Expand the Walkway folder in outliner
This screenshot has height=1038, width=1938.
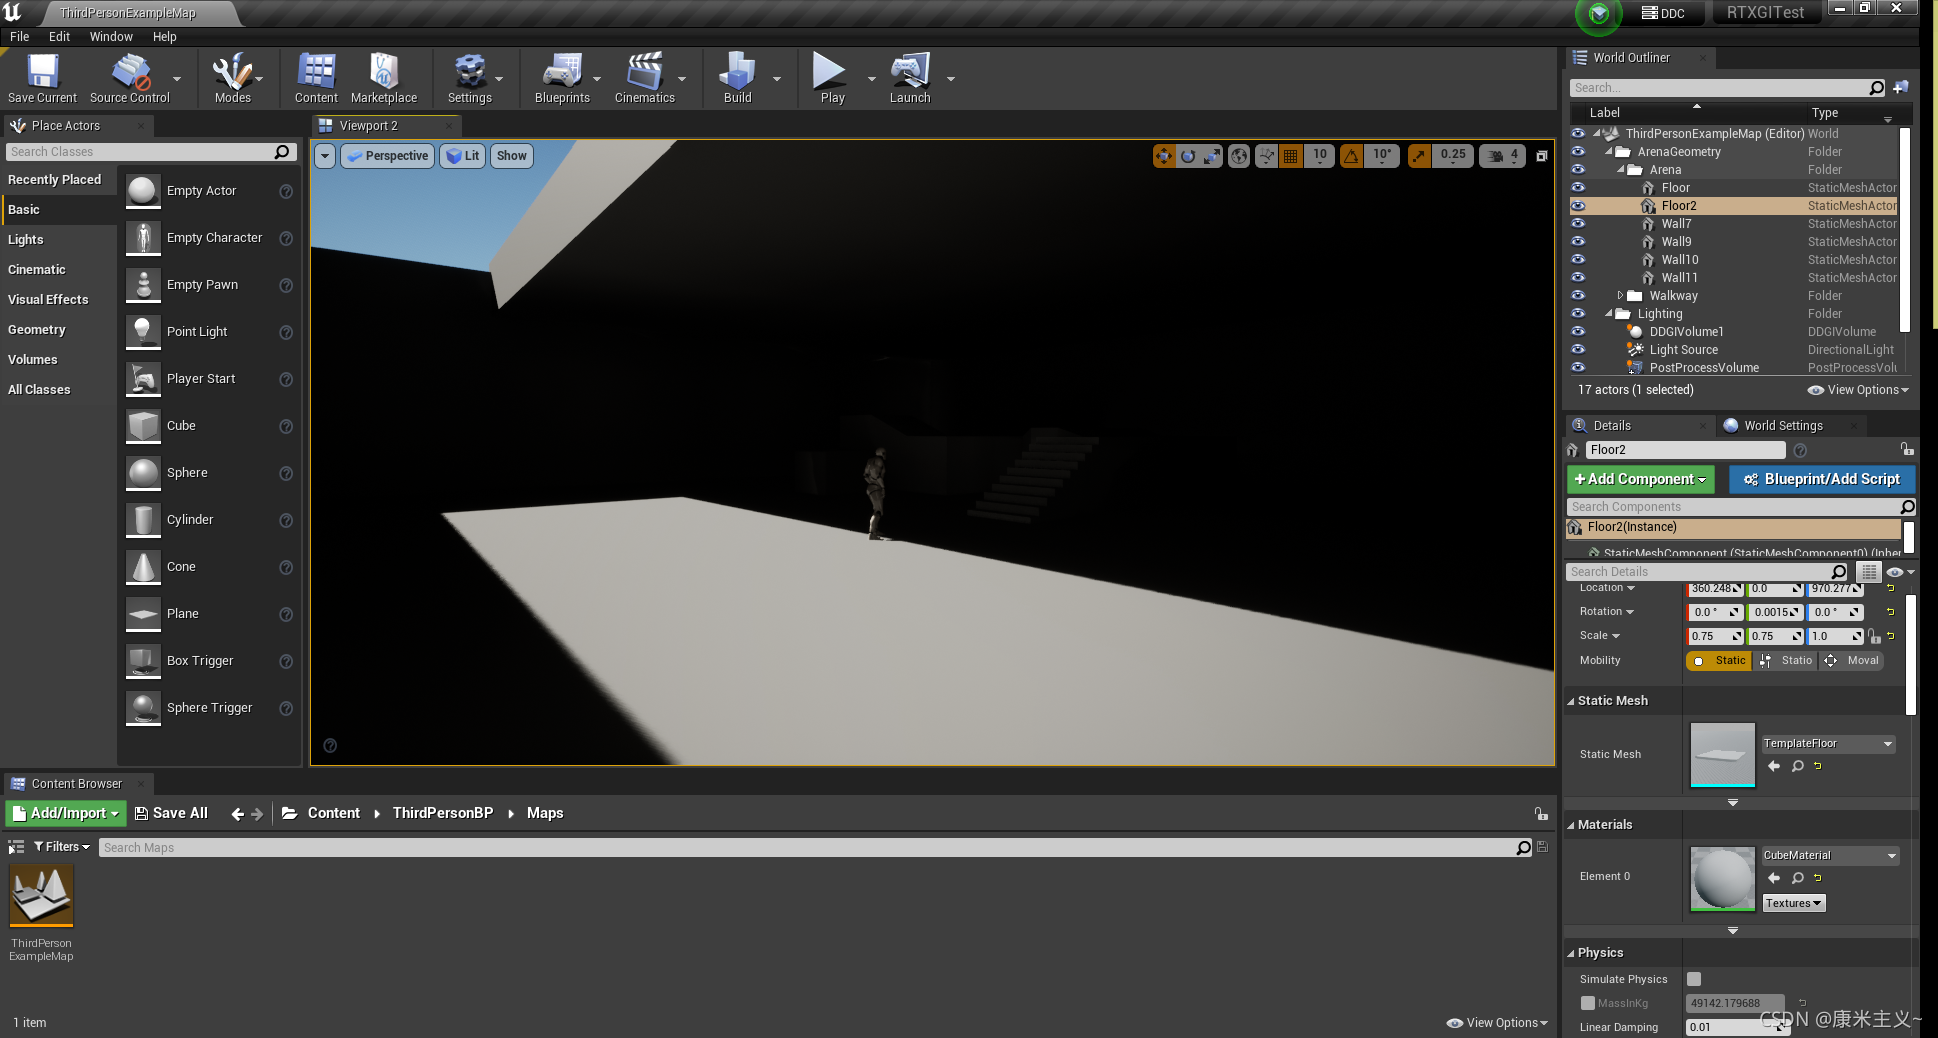point(1620,296)
